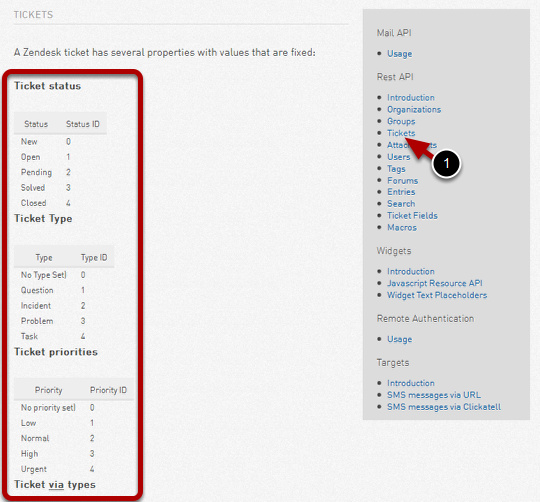The image size is (540, 502).
Task: Open Javascript Resource API link
Action: [x=435, y=283]
